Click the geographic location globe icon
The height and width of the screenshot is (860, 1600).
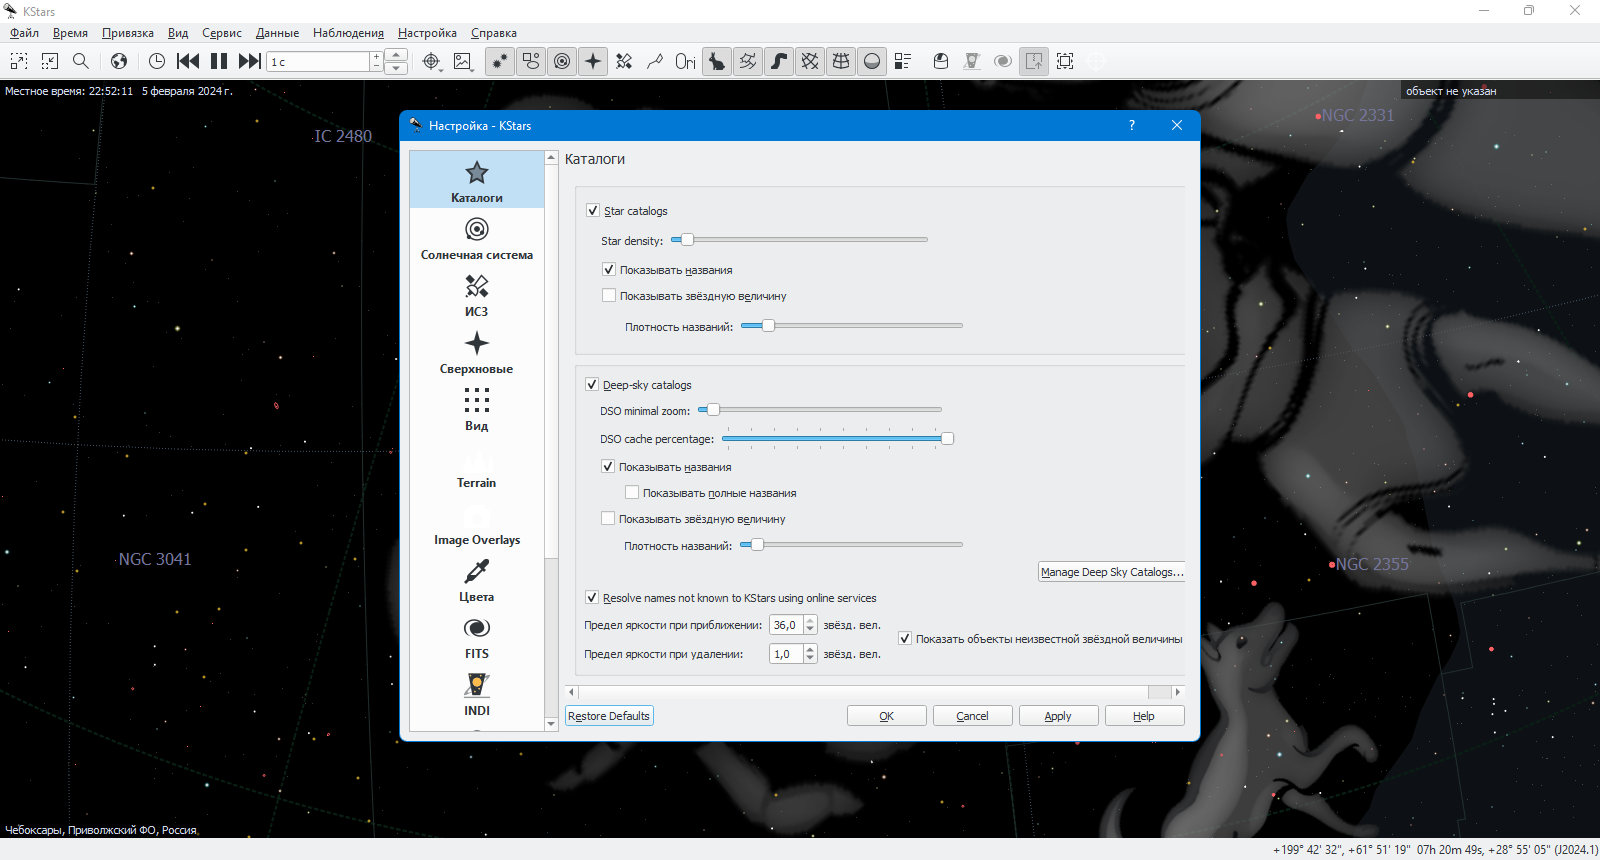119,61
